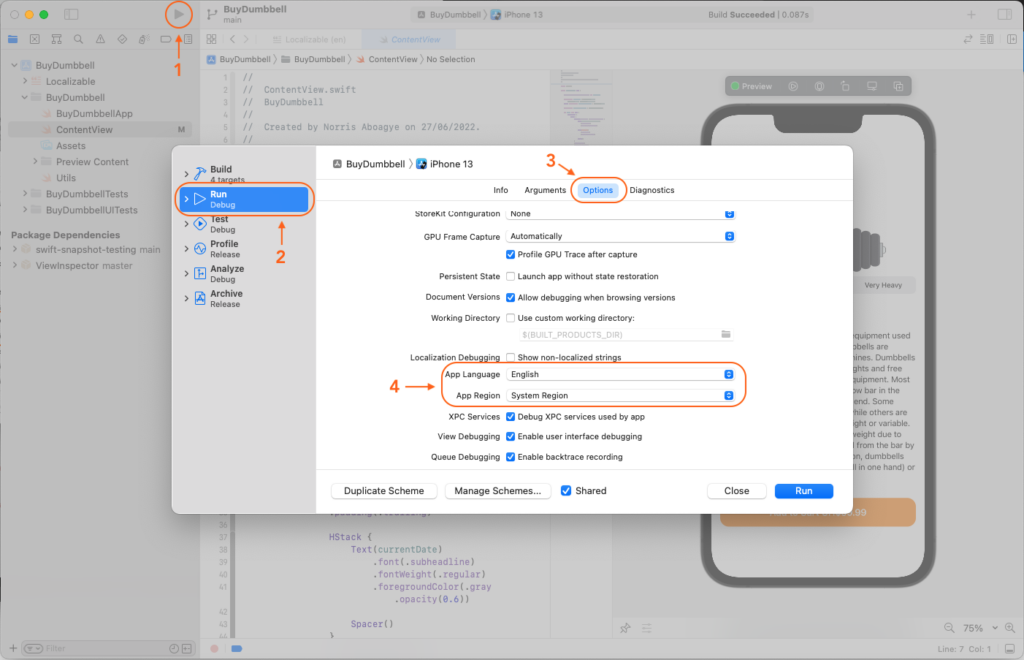Select the Assets item in navigator

click(x=71, y=146)
